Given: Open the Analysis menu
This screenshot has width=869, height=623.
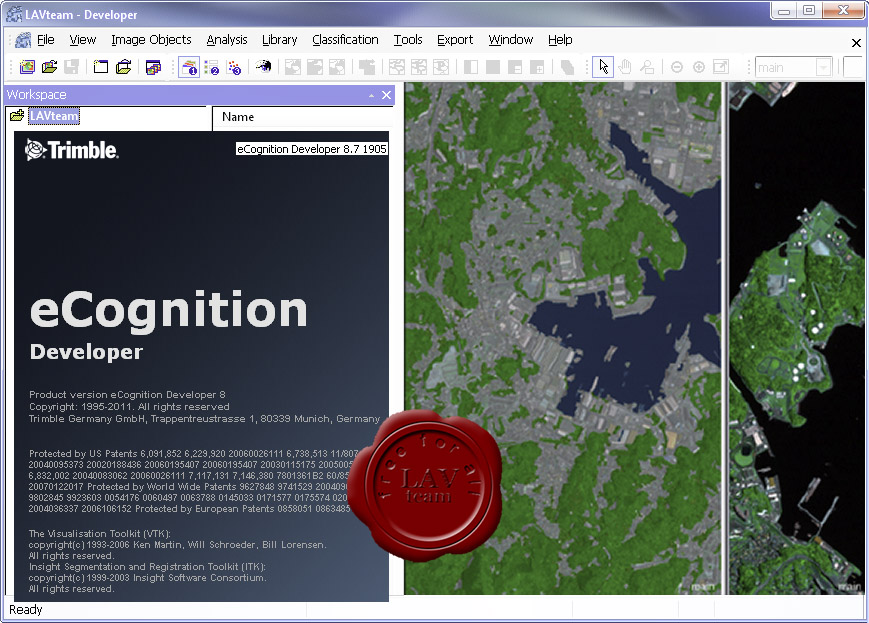Looking at the screenshot, I should pyautogui.click(x=227, y=40).
